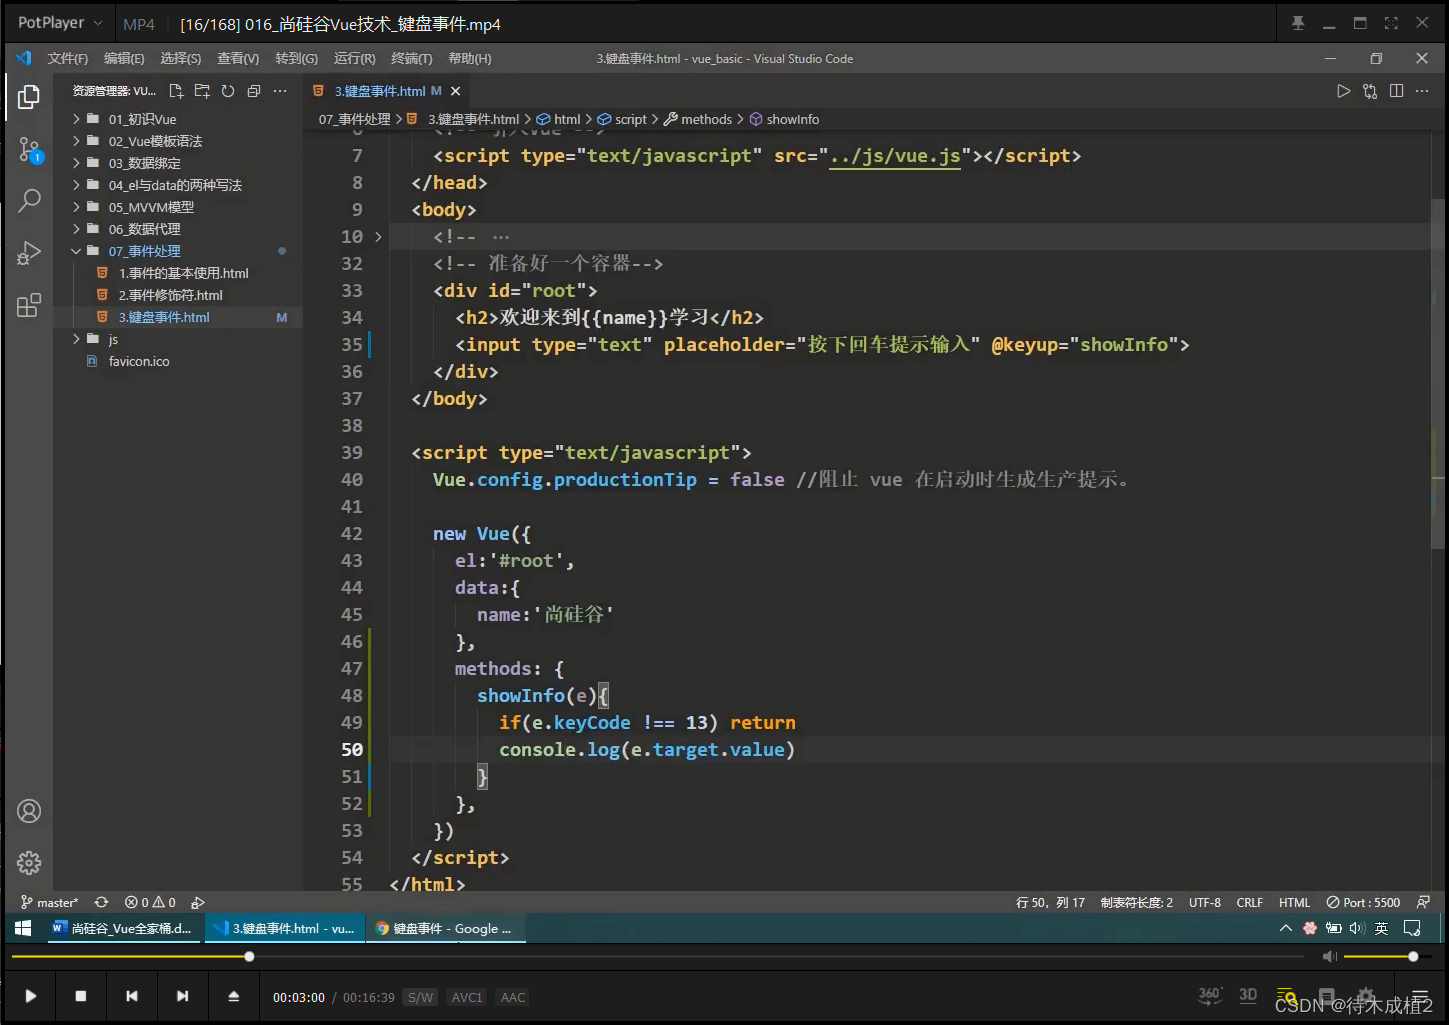Open the 终端(T) menu
This screenshot has width=1449, height=1025.
[412, 59]
